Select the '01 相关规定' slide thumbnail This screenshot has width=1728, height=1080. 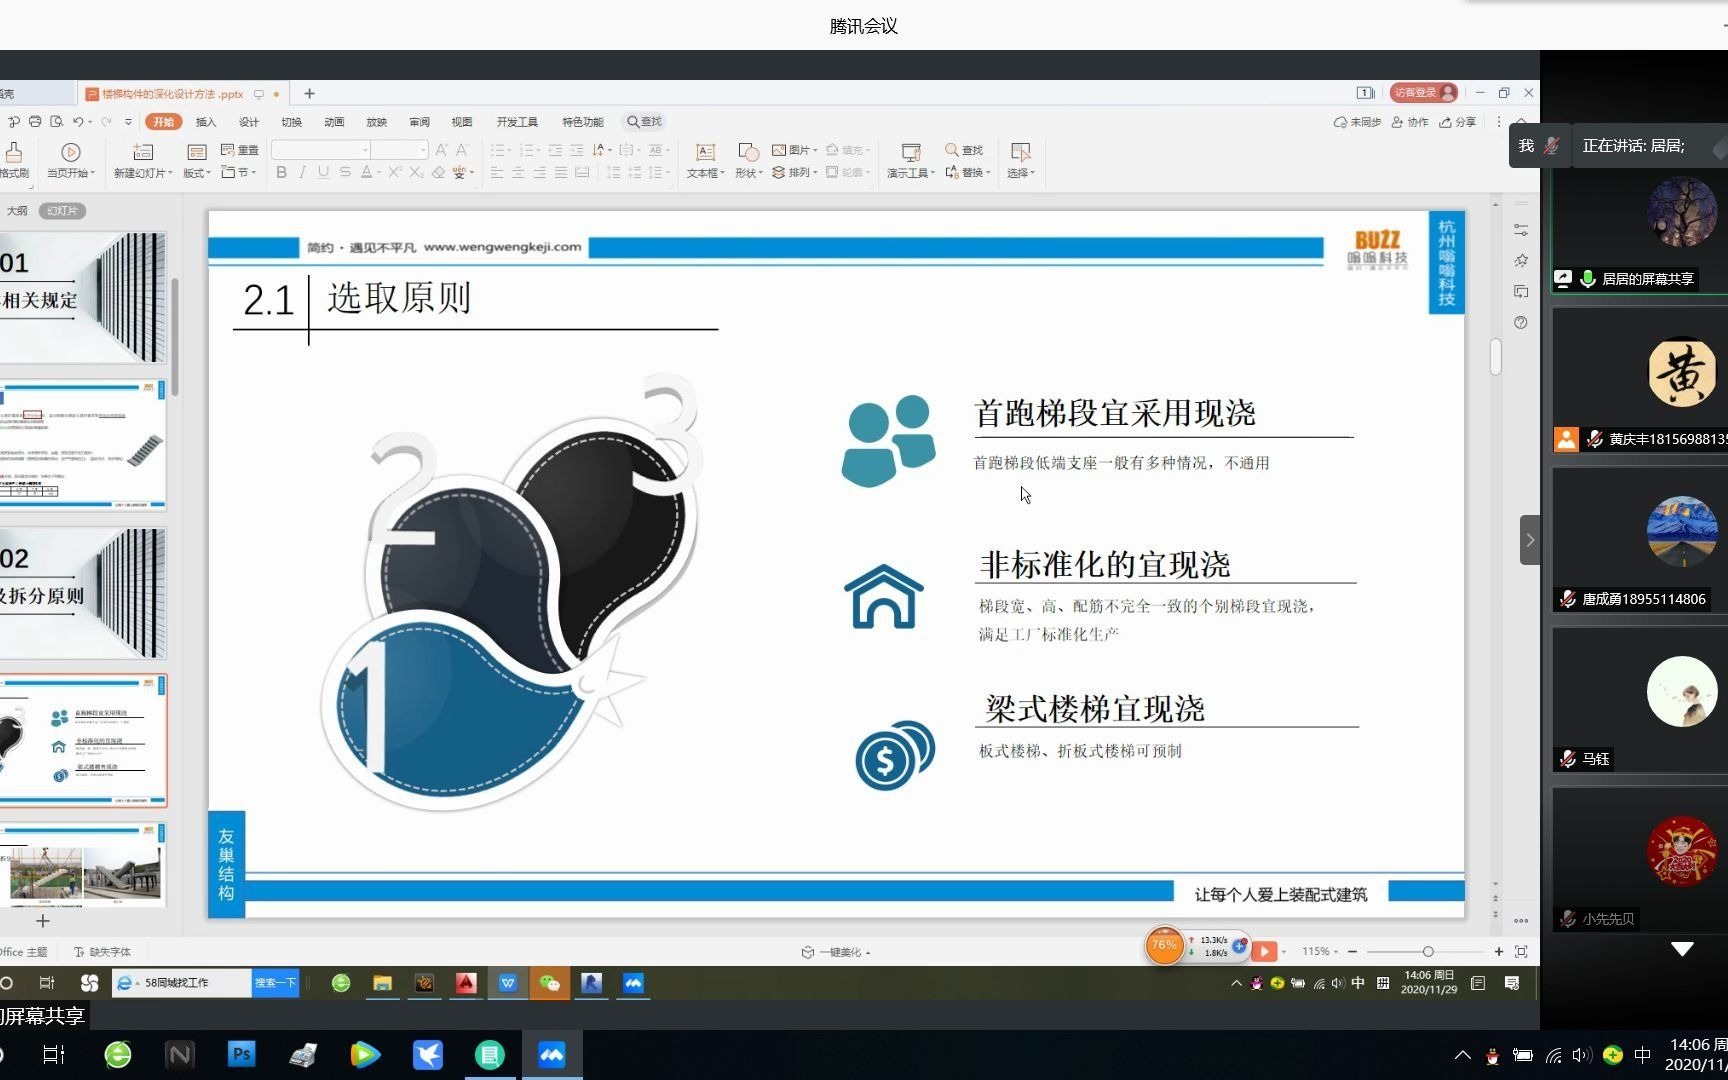click(83, 297)
